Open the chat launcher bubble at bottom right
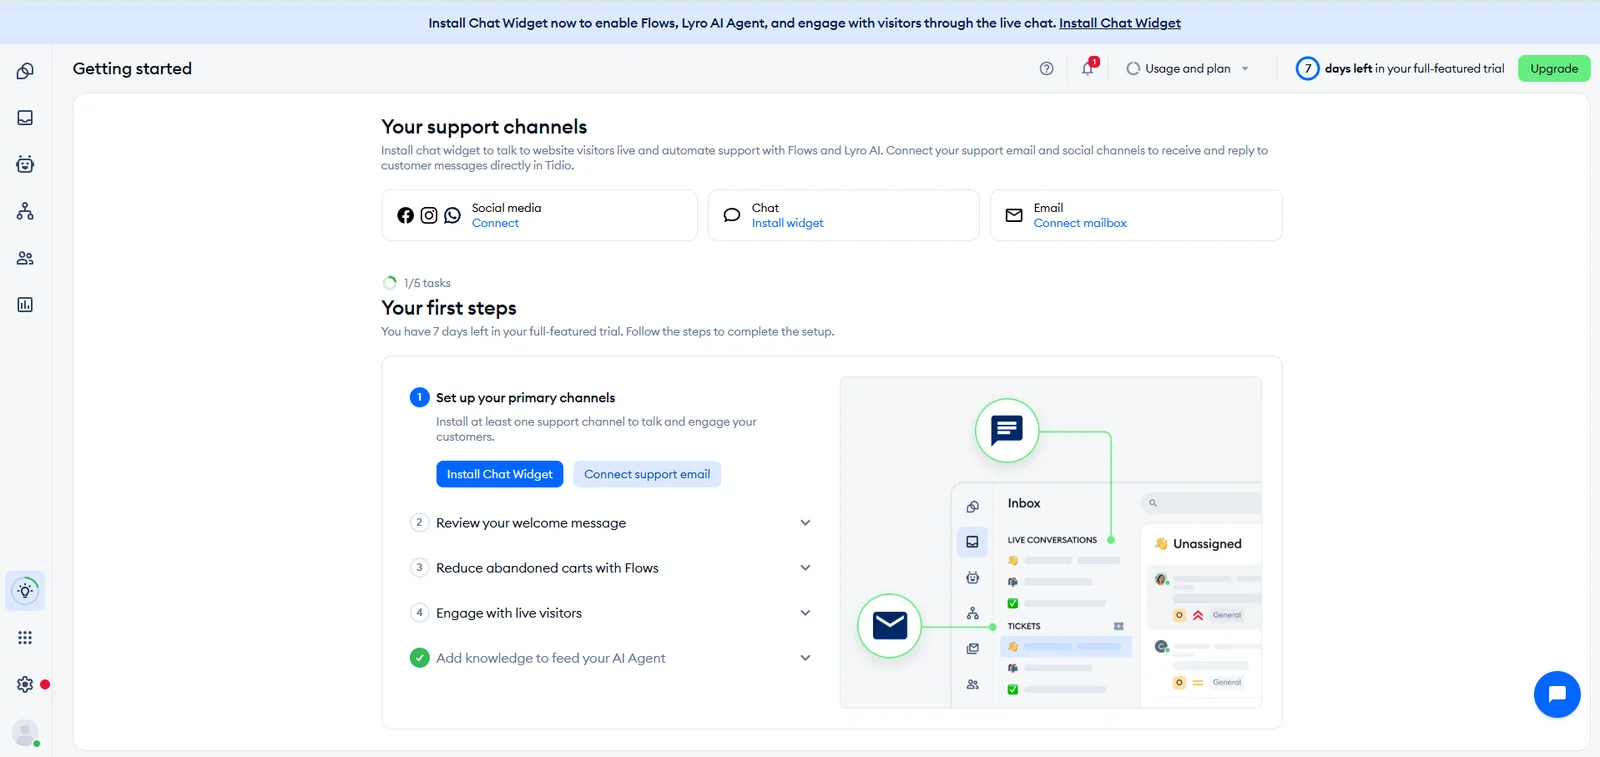 [1557, 694]
